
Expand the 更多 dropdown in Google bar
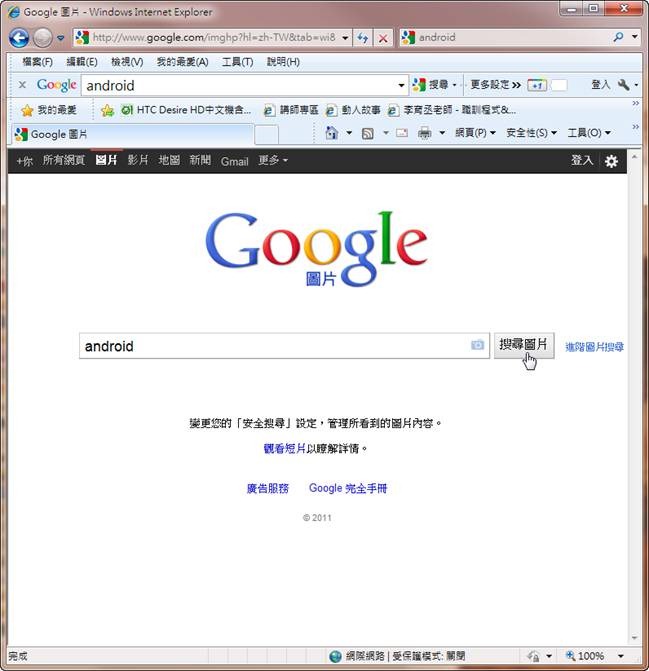tap(273, 160)
